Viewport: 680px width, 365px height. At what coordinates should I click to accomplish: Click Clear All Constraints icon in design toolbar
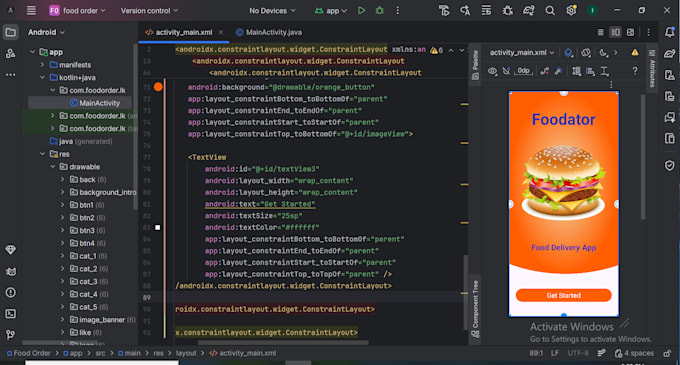coord(545,71)
